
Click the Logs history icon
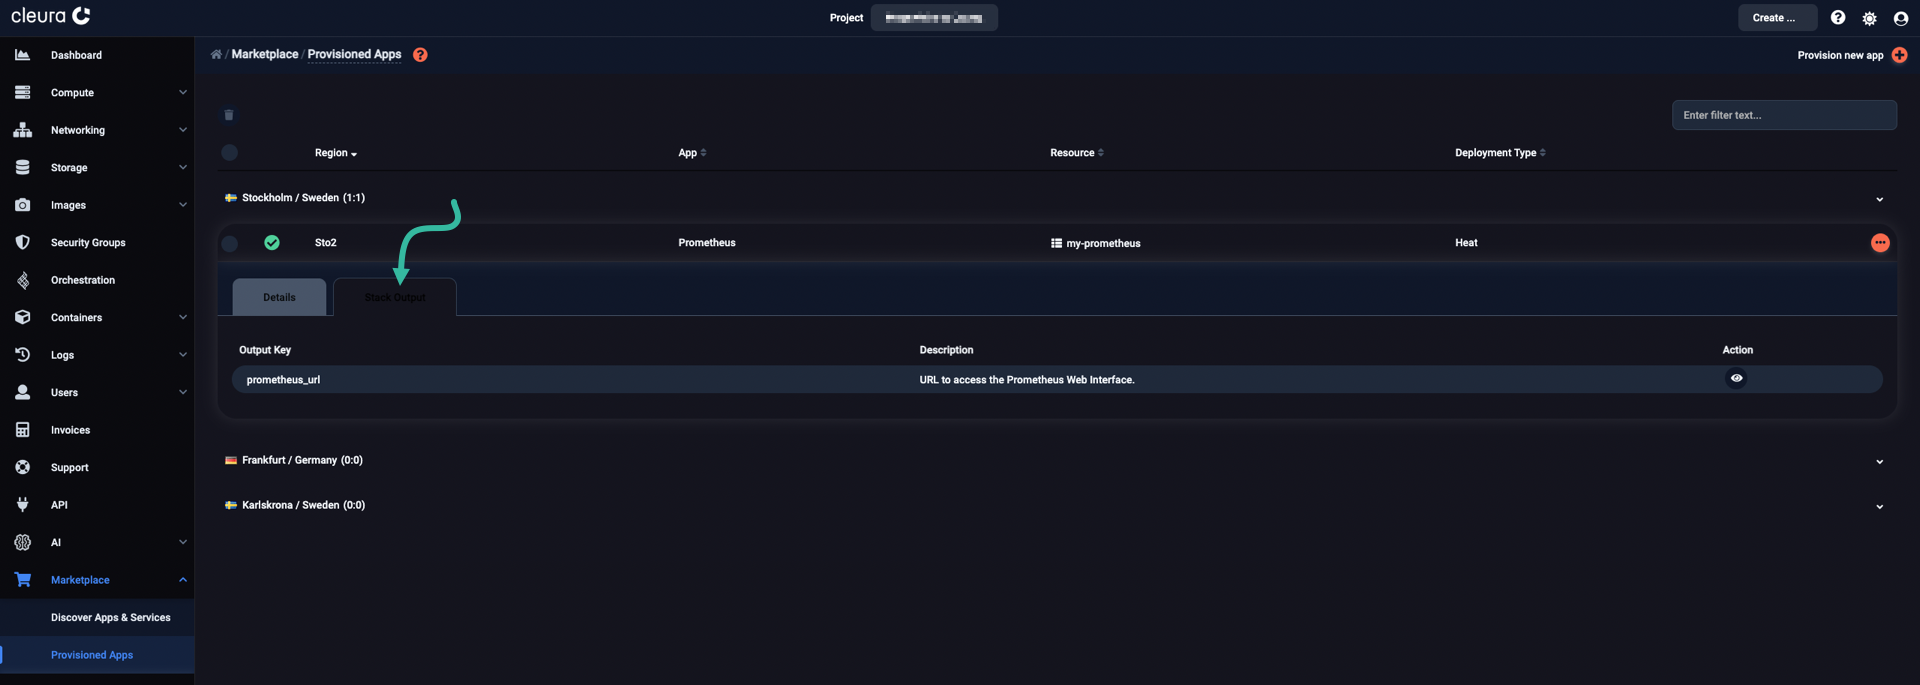point(22,355)
